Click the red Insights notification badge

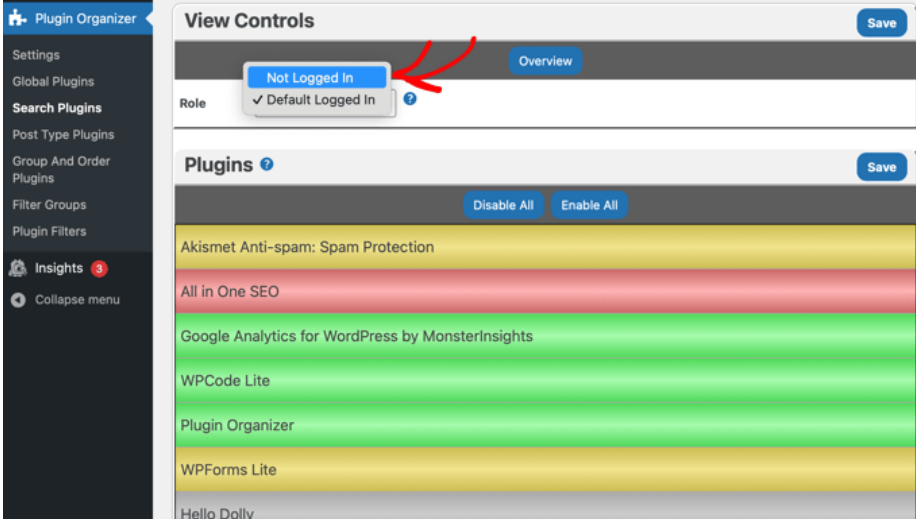[99, 268]
